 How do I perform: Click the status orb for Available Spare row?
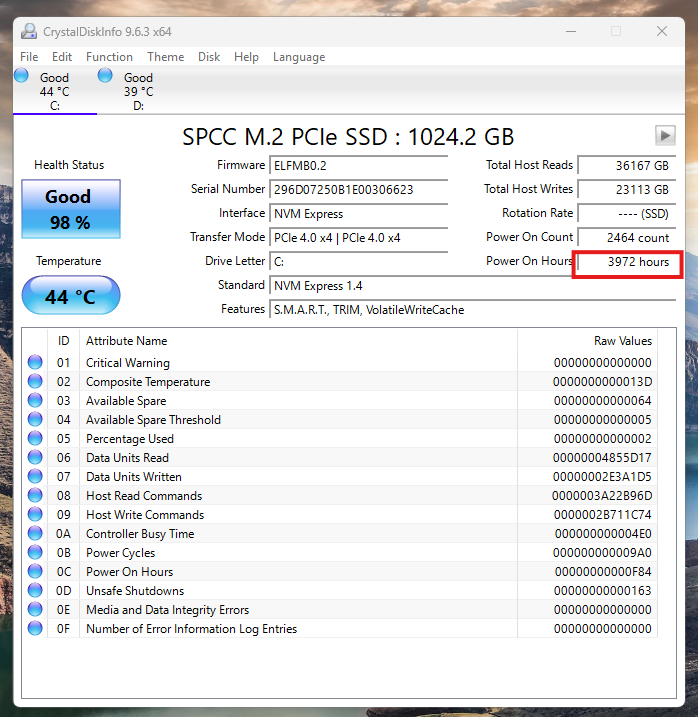coord(35,400)
